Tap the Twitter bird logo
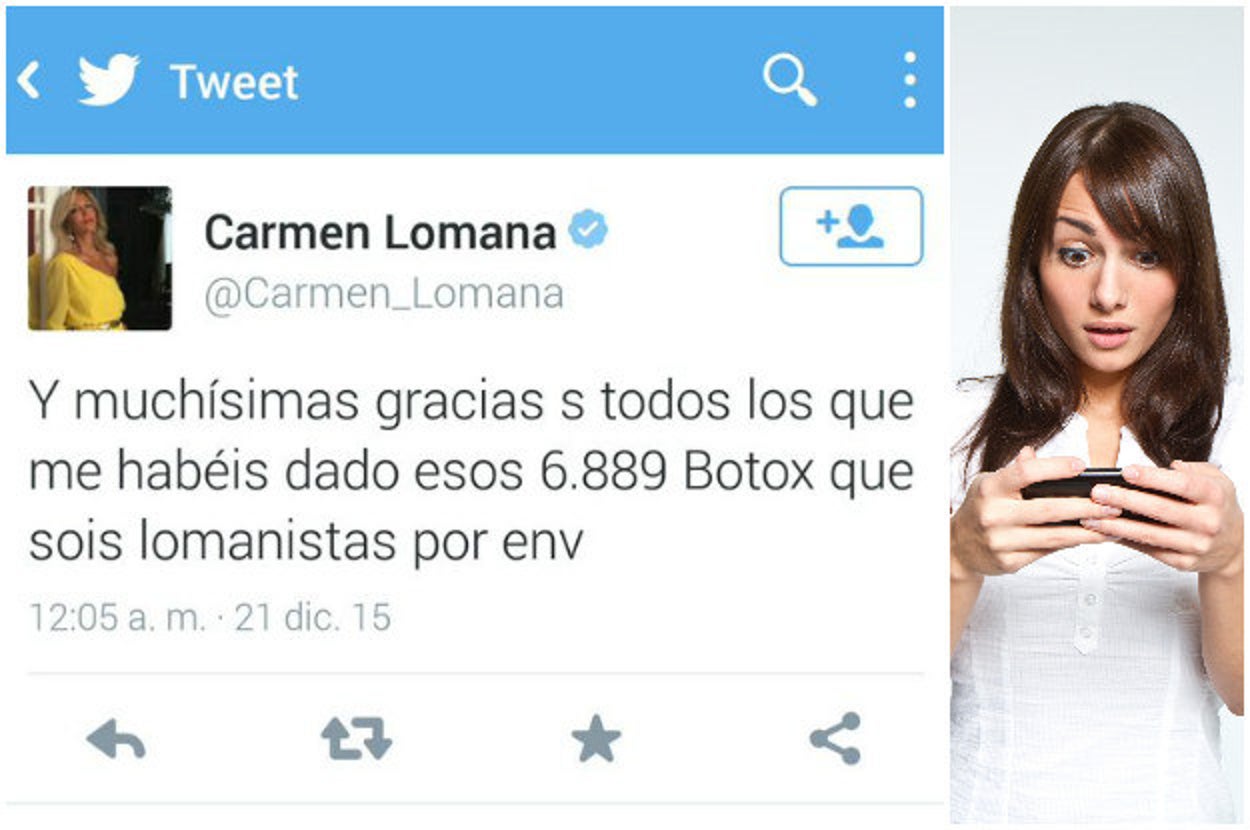Image resolution: width=1250 pixels, height=830 pixels. tap(108, 80)
